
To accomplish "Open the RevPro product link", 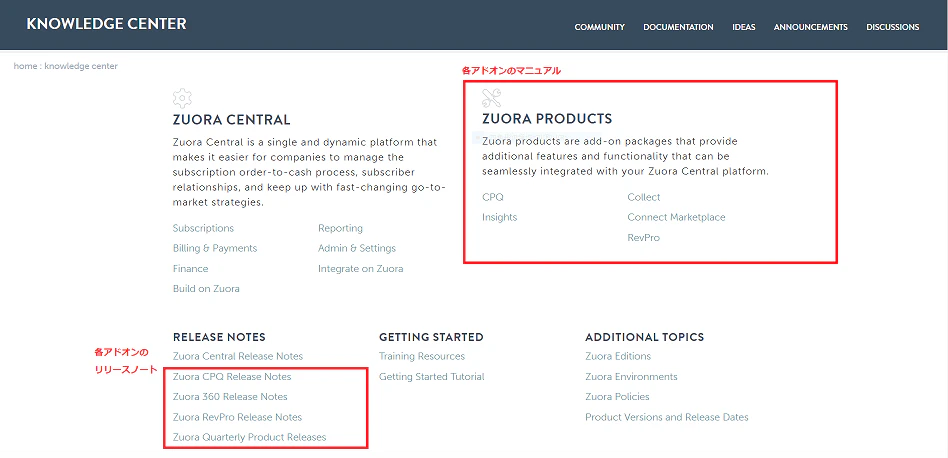I will pos(644,238).
